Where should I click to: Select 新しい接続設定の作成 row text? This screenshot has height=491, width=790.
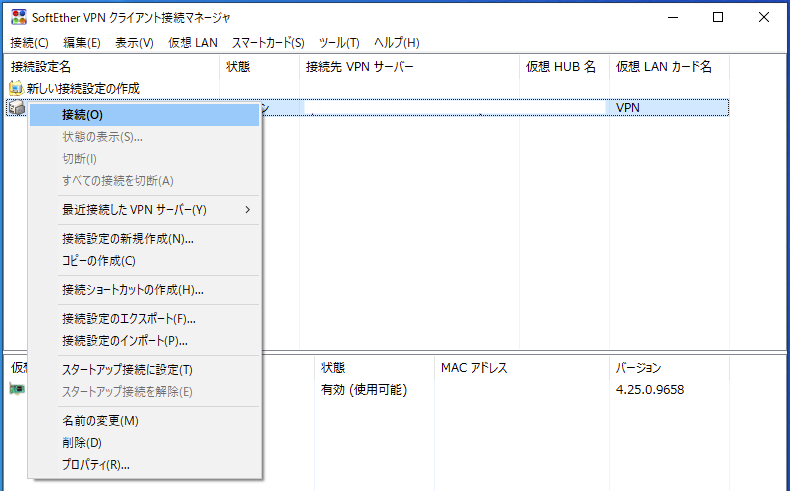(x=83, y=89)
